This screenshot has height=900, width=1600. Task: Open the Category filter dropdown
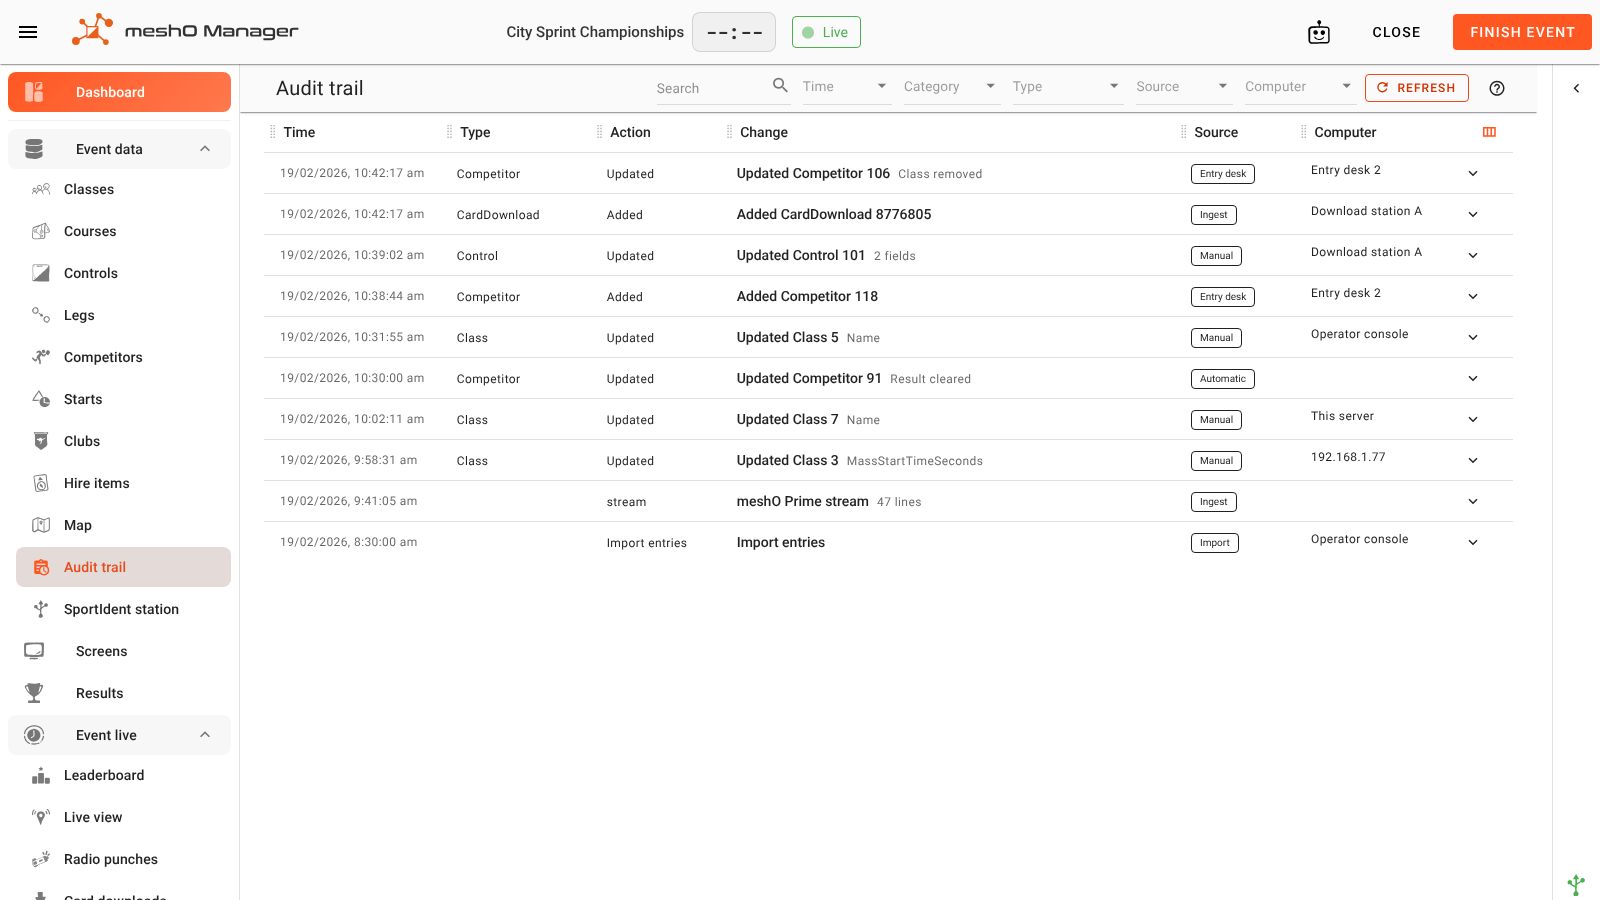(950, 87)
